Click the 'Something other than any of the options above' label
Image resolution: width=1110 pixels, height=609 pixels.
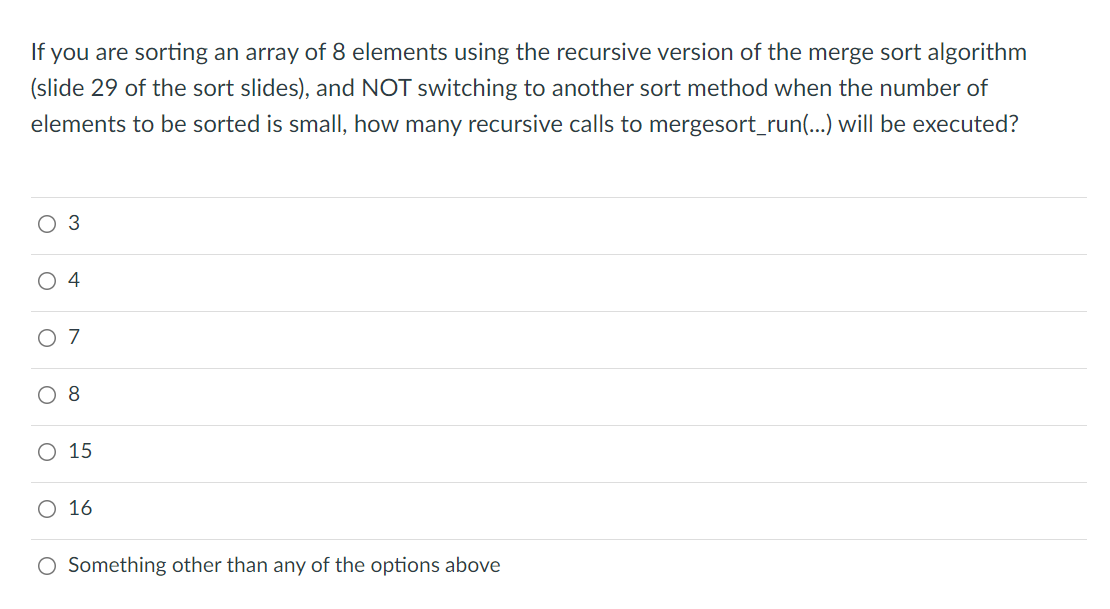pyautogui.click(x=284, y=565)
